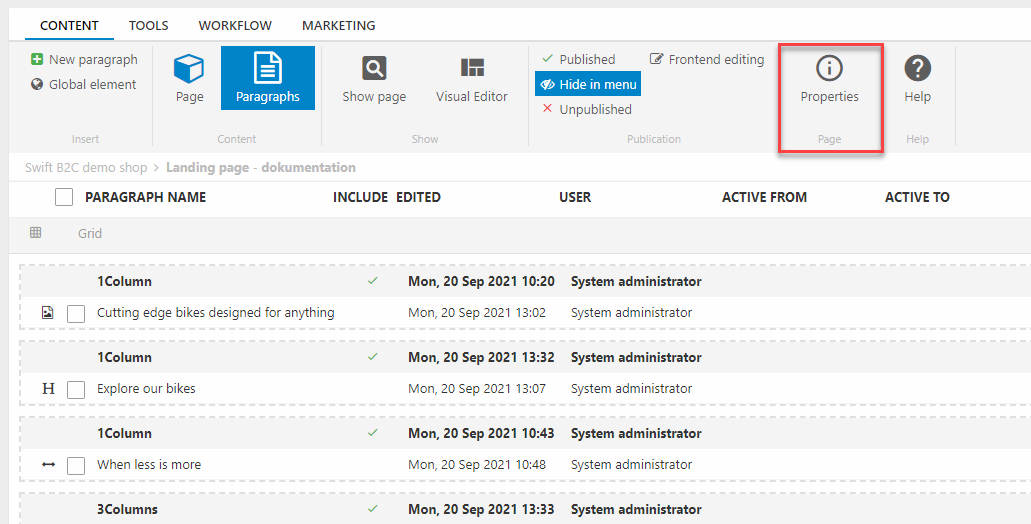Open the Swift B2C demo shop breadcrumb
Screen dimensions: 1031x524
click(x=86, y=168)
